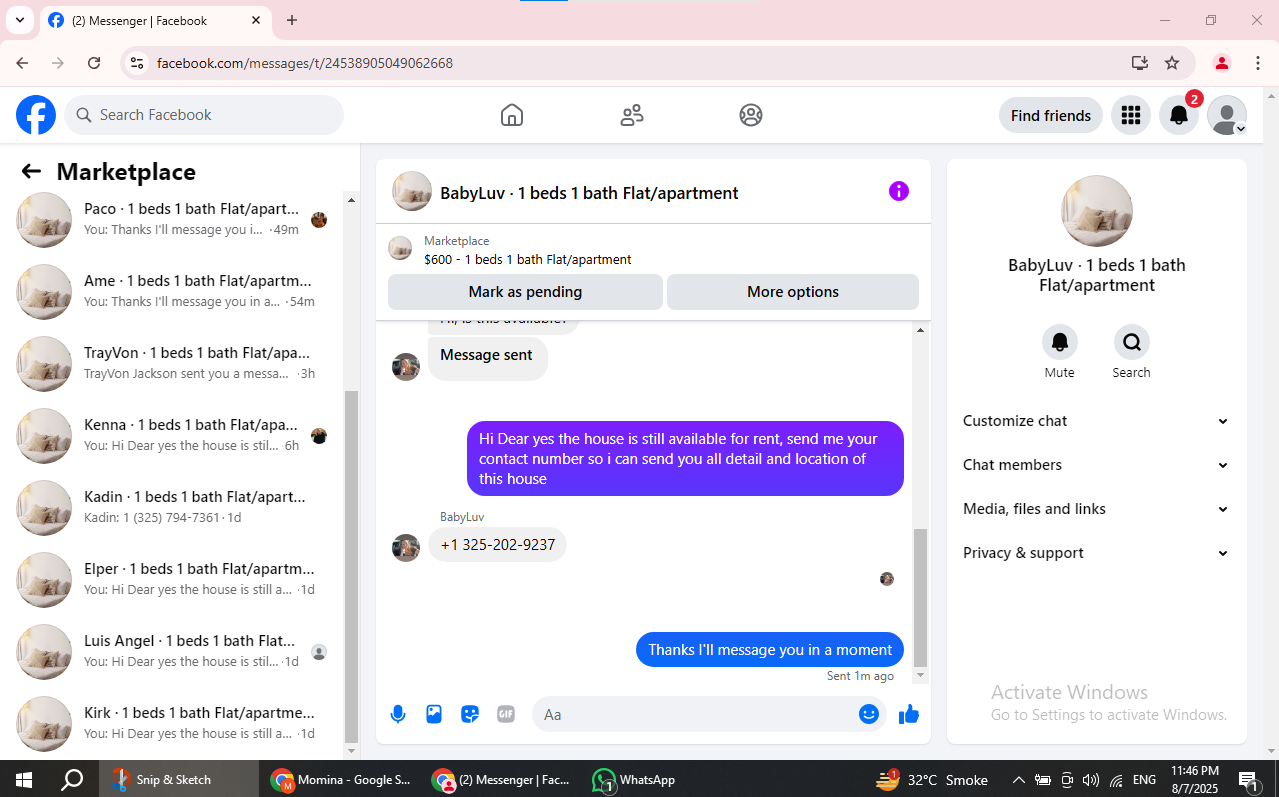Open Chrome three-dot menu

[x=1258, y=63]
